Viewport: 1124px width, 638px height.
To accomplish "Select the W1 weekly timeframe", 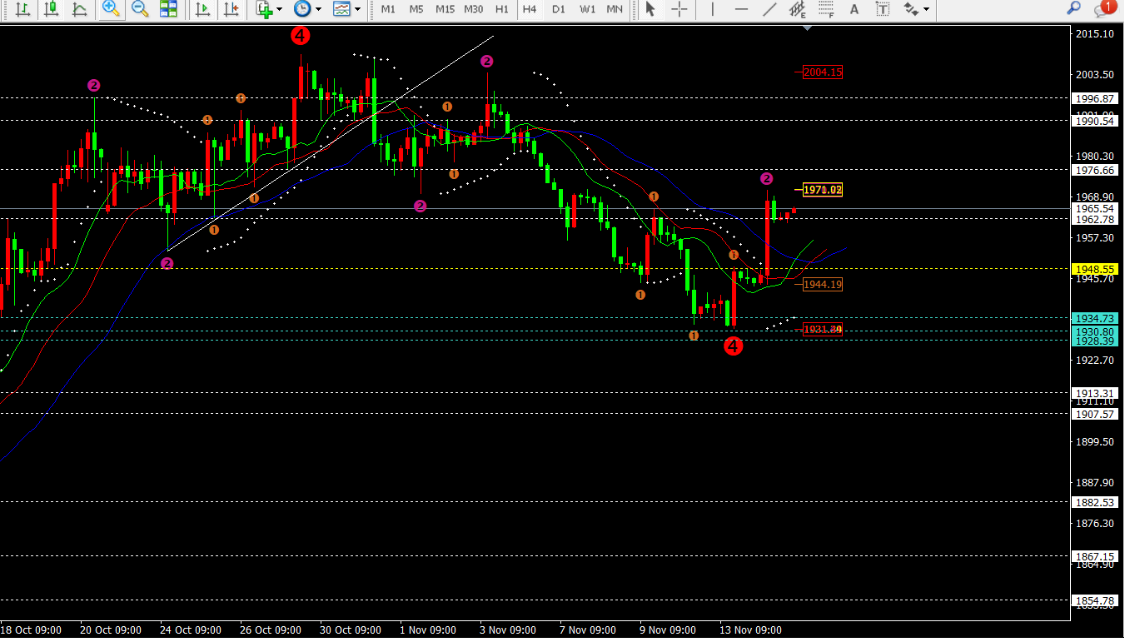I will (587, 9).
